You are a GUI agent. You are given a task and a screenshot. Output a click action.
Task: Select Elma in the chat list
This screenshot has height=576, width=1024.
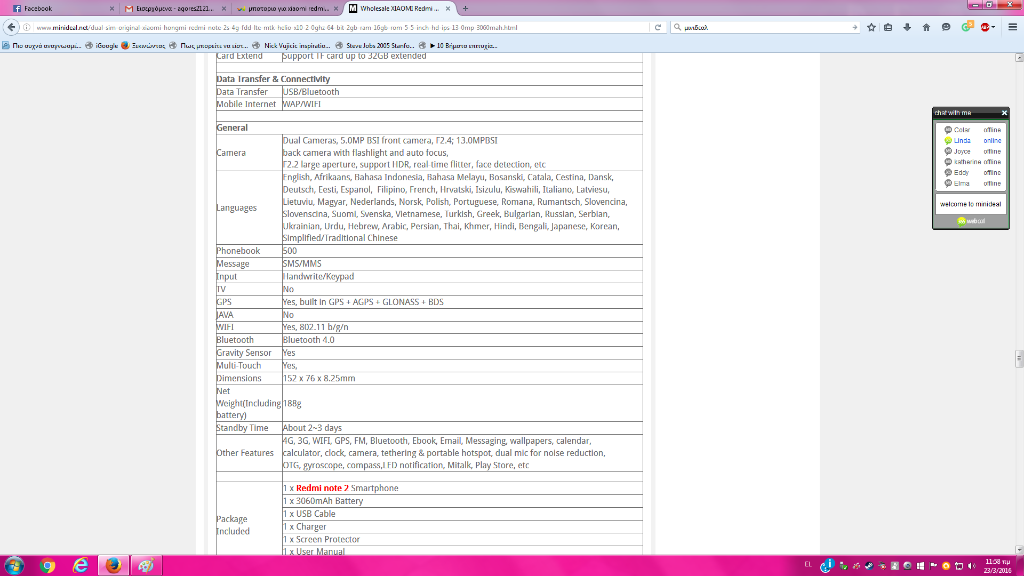(x=972, y=184)
